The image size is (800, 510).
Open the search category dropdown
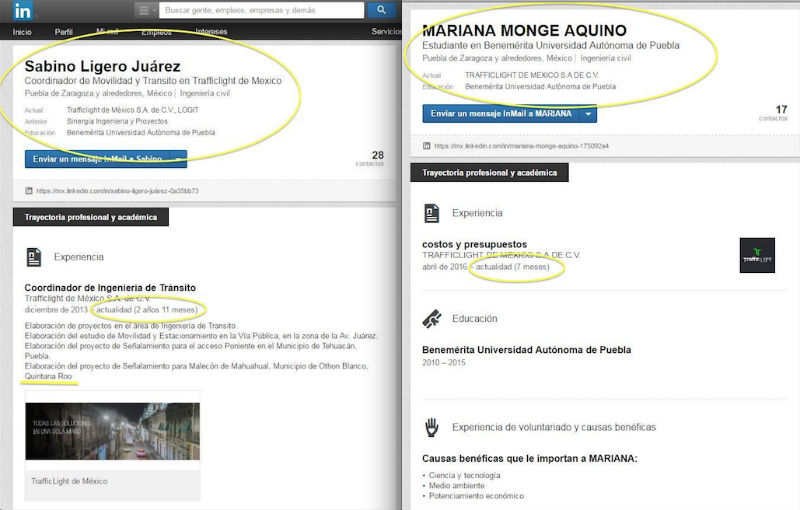(x=146, y=10)
